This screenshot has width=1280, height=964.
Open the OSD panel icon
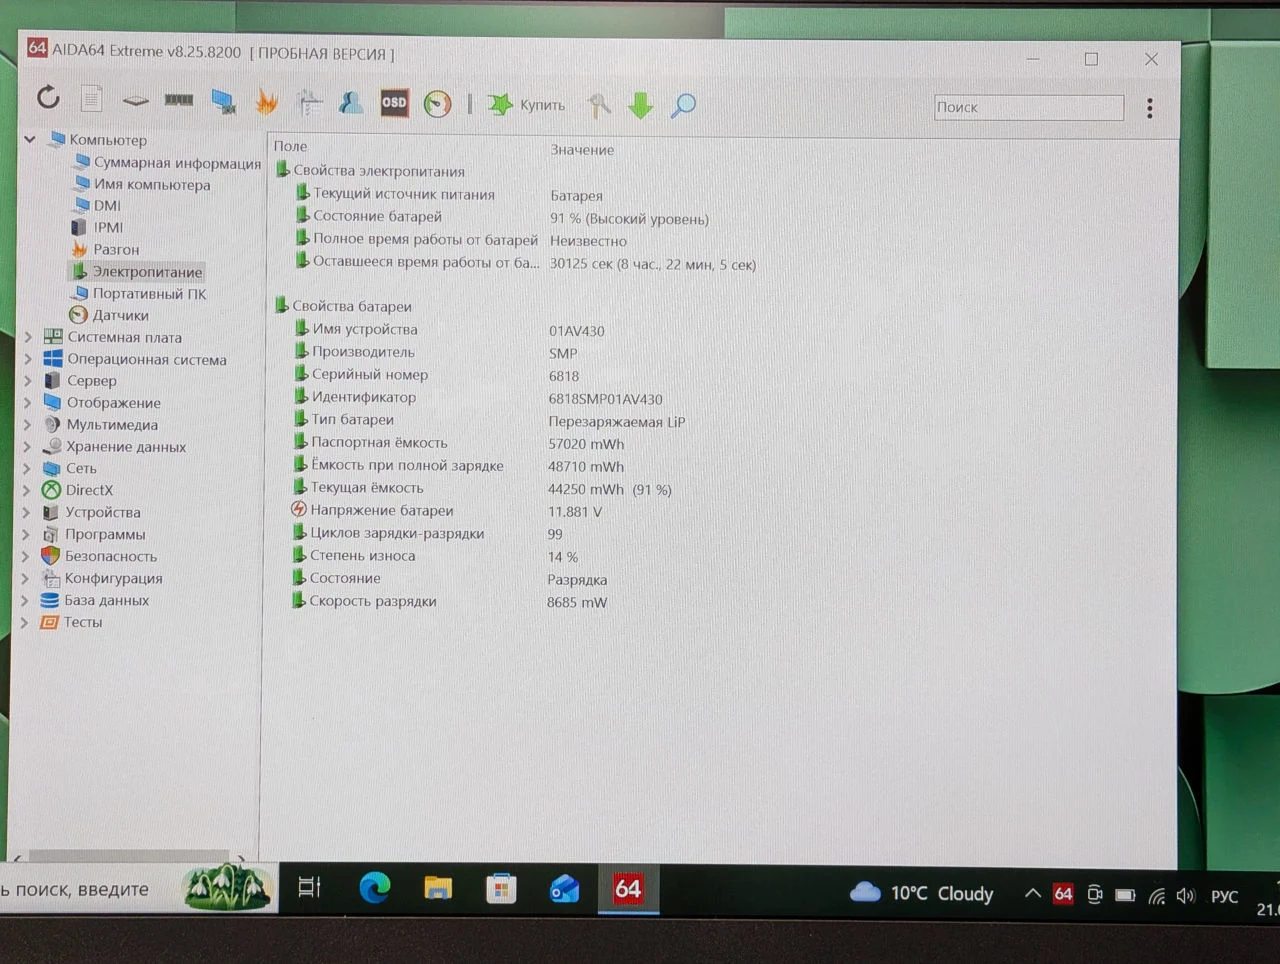pyautogui.click(x=394, y=103)
